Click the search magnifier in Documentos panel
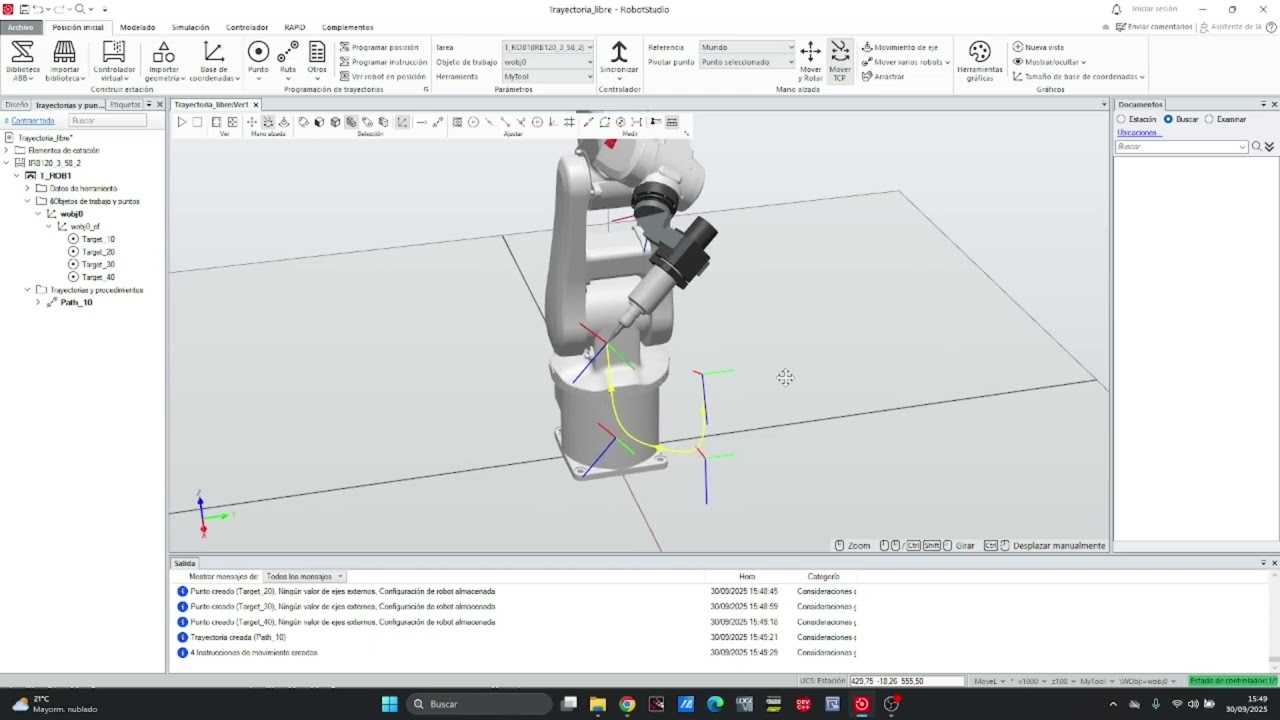Screen dimensions: 1280x720 [1257, 147]
